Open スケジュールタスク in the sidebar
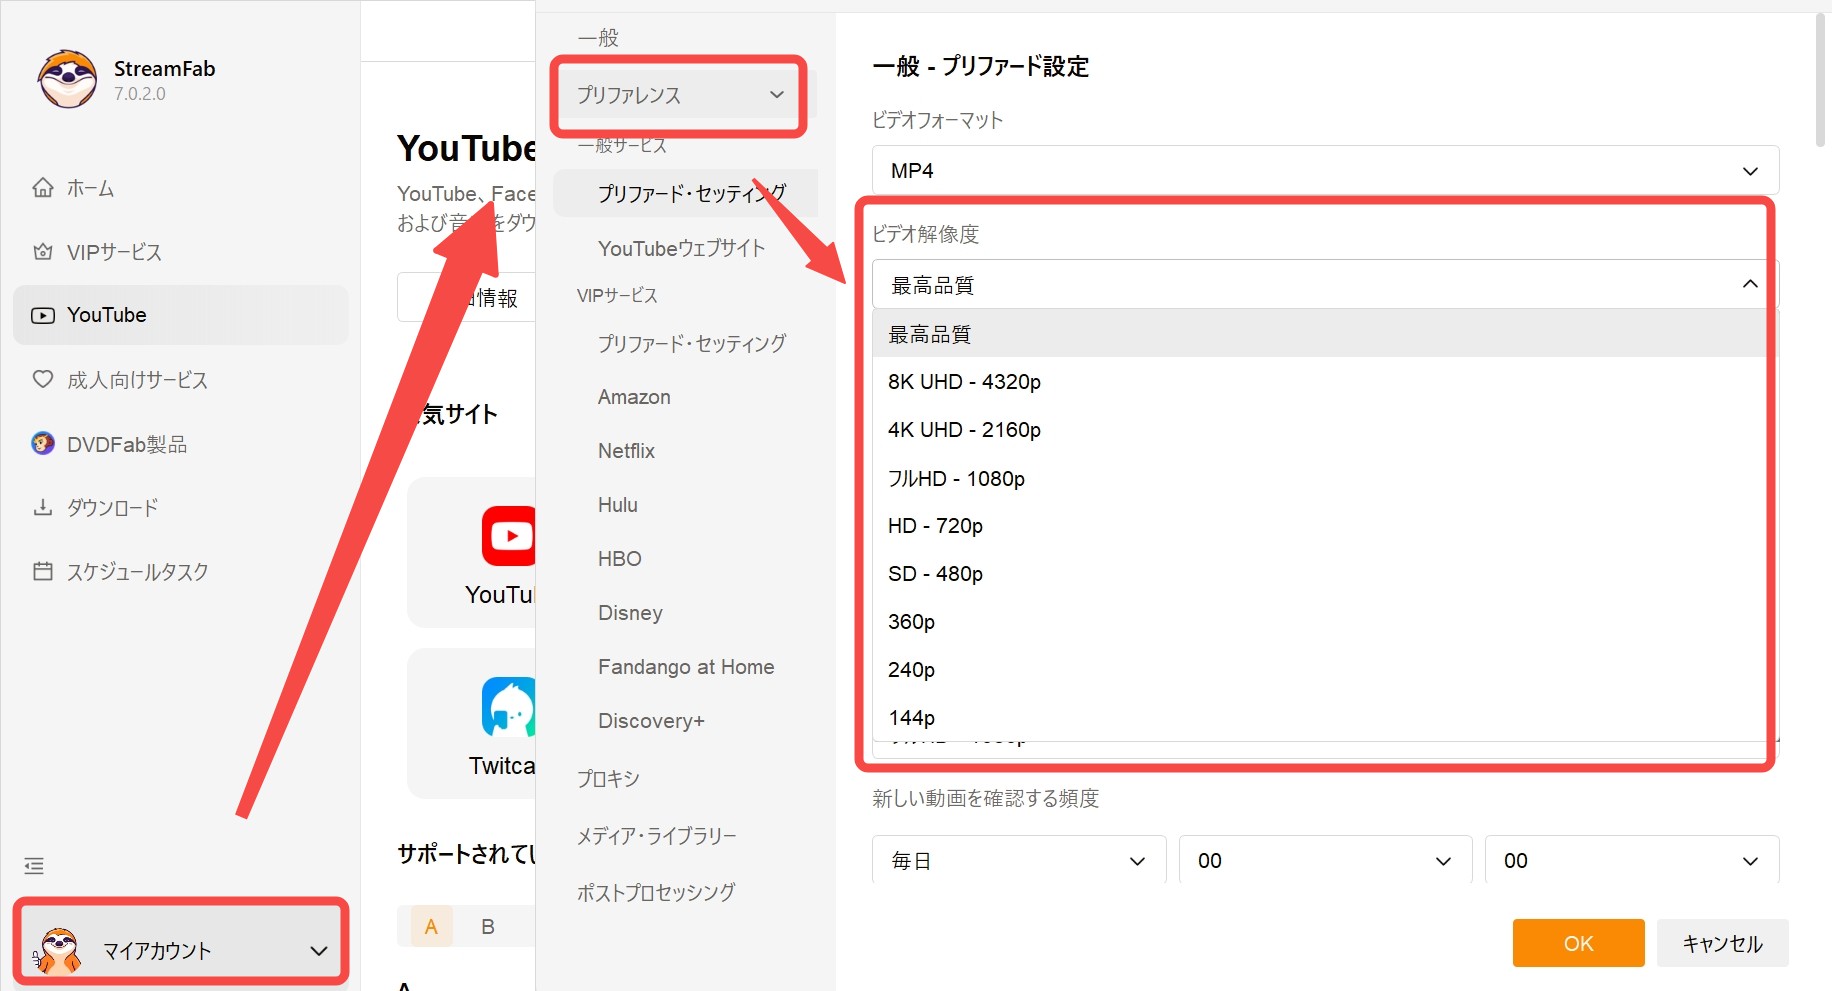Screen dimensions: 1832x991 pos(180,571)
